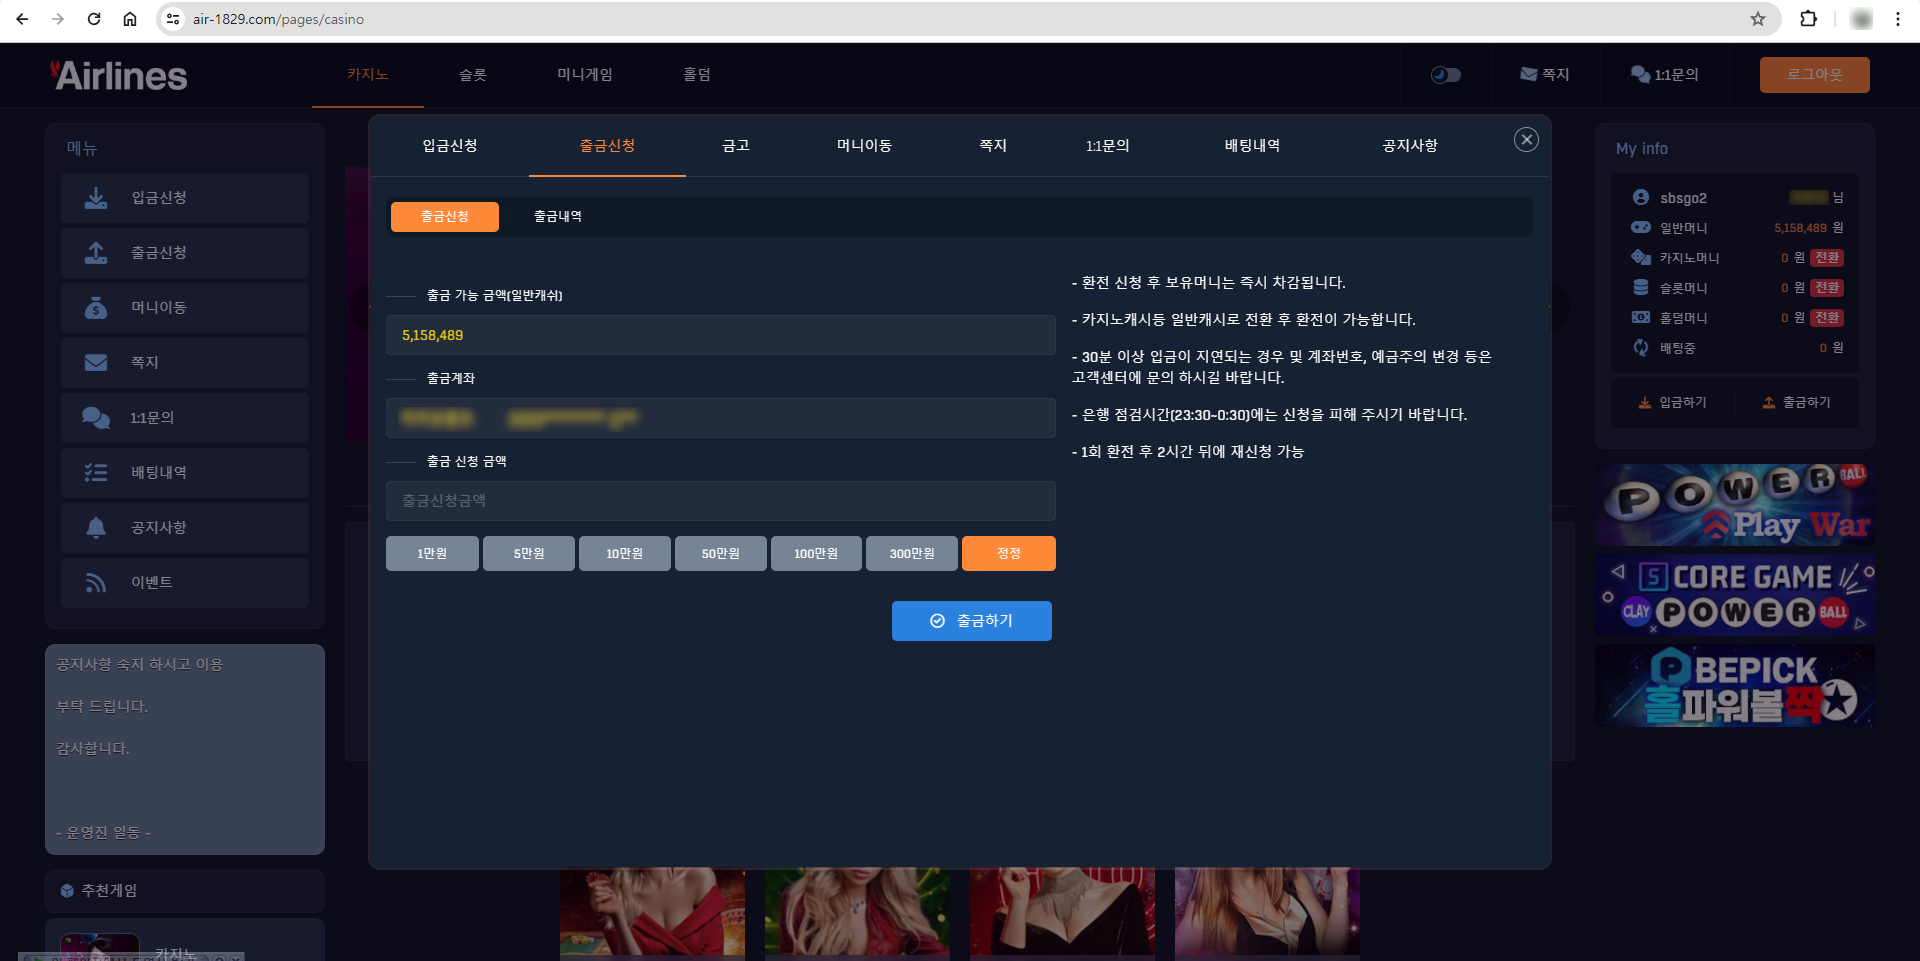Click the 로그아웃 button
1920x961 pixels.
(1815, 75)
